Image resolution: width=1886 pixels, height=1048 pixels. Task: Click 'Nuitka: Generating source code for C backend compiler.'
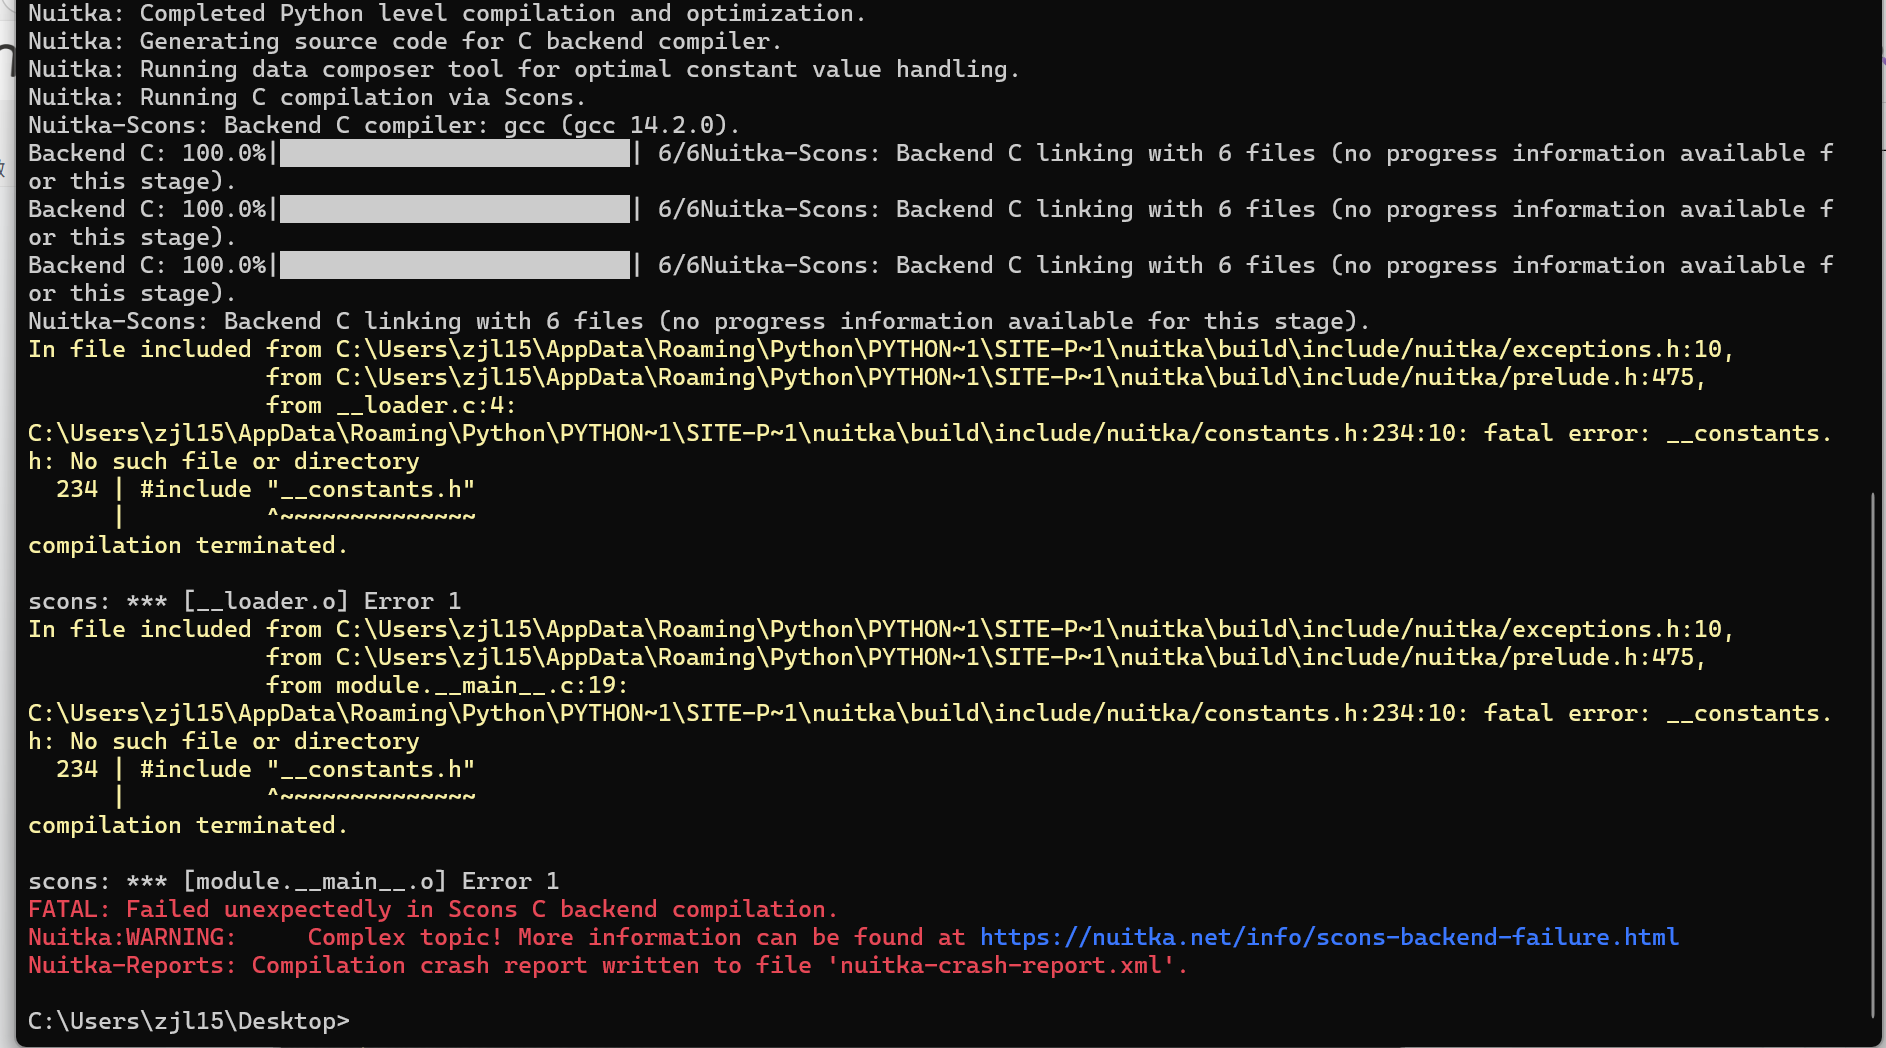tap(405, 41)
